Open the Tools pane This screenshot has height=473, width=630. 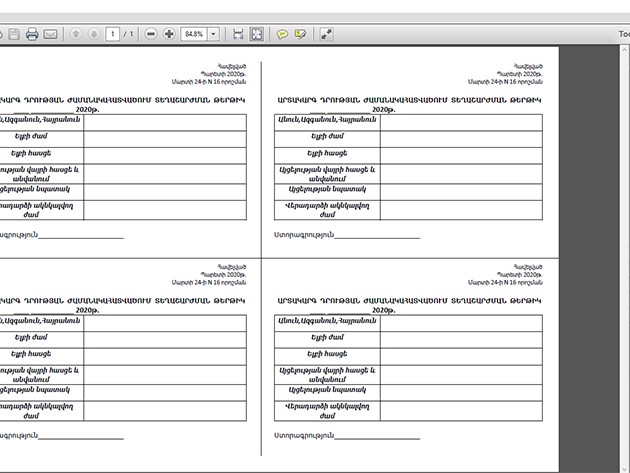[x=624, y=34]
